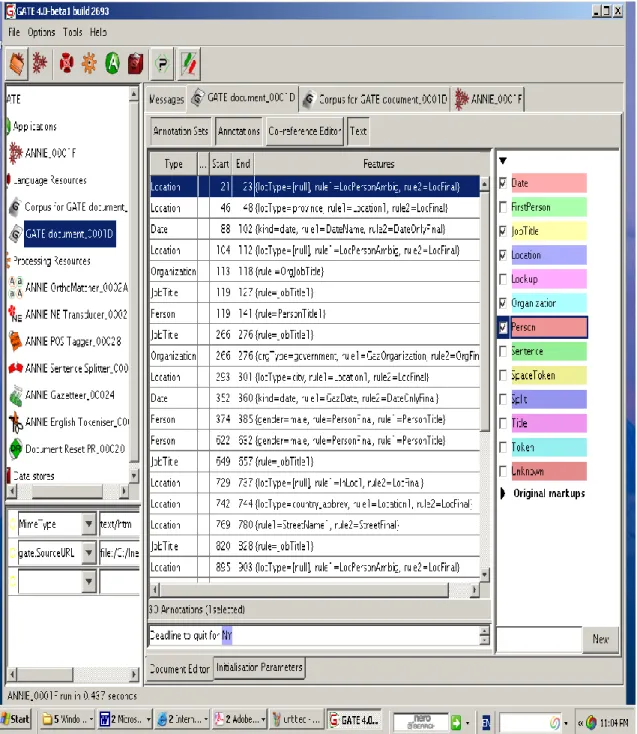Click the Processing Resources node
Image resolution: width=637 pixels, height=734 pixels.
tap(51, 261)
